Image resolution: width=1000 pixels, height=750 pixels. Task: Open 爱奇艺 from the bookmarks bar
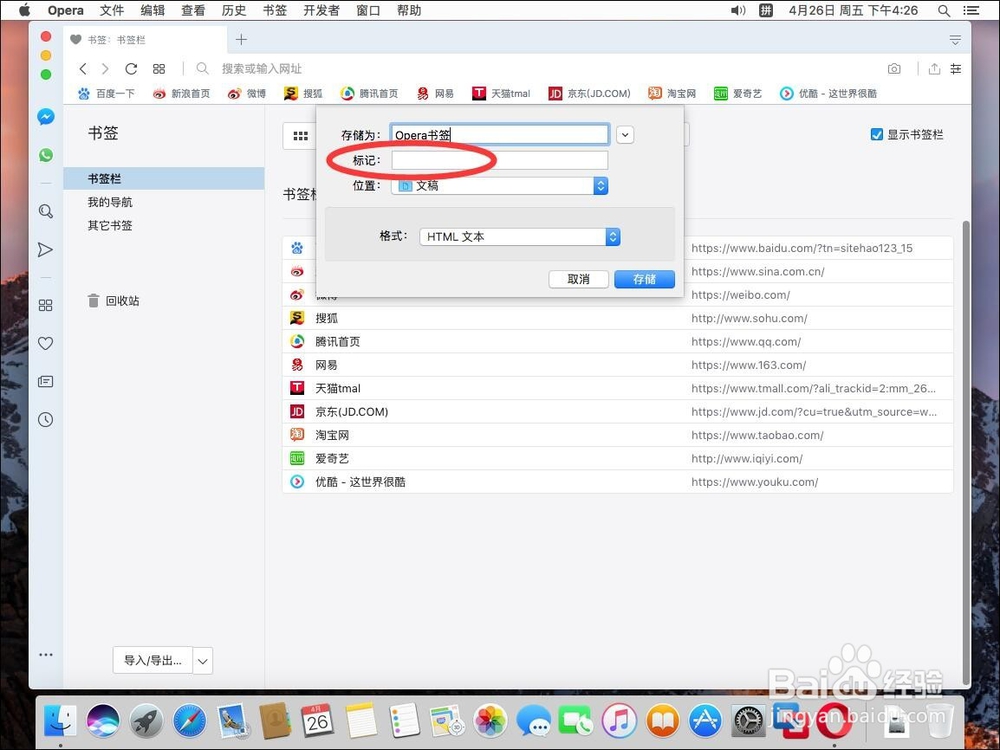pos(738,93)
